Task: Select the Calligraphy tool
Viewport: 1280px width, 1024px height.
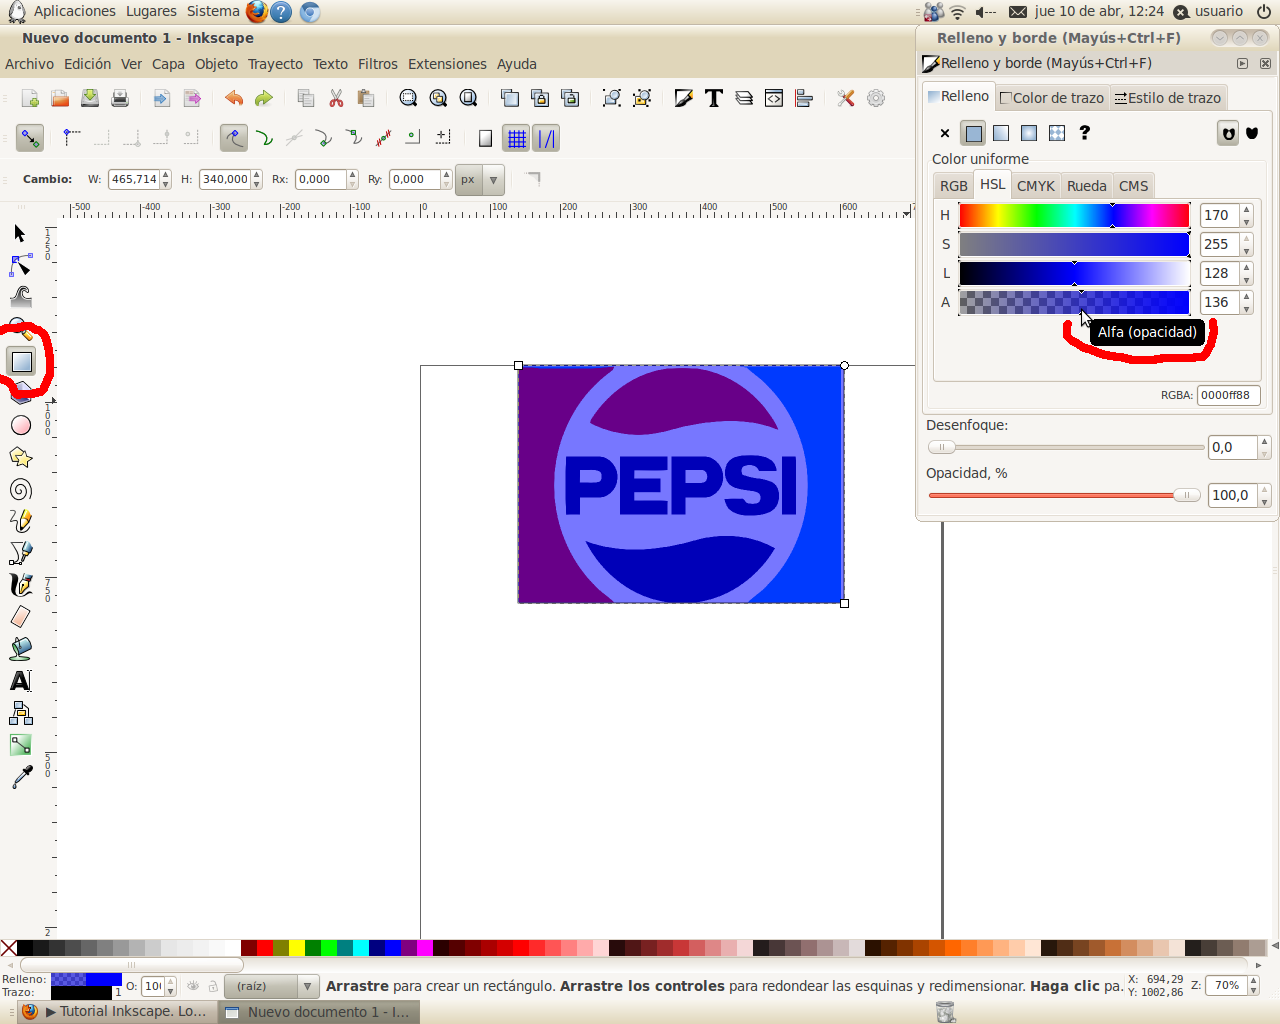Action: click(22, 585)
